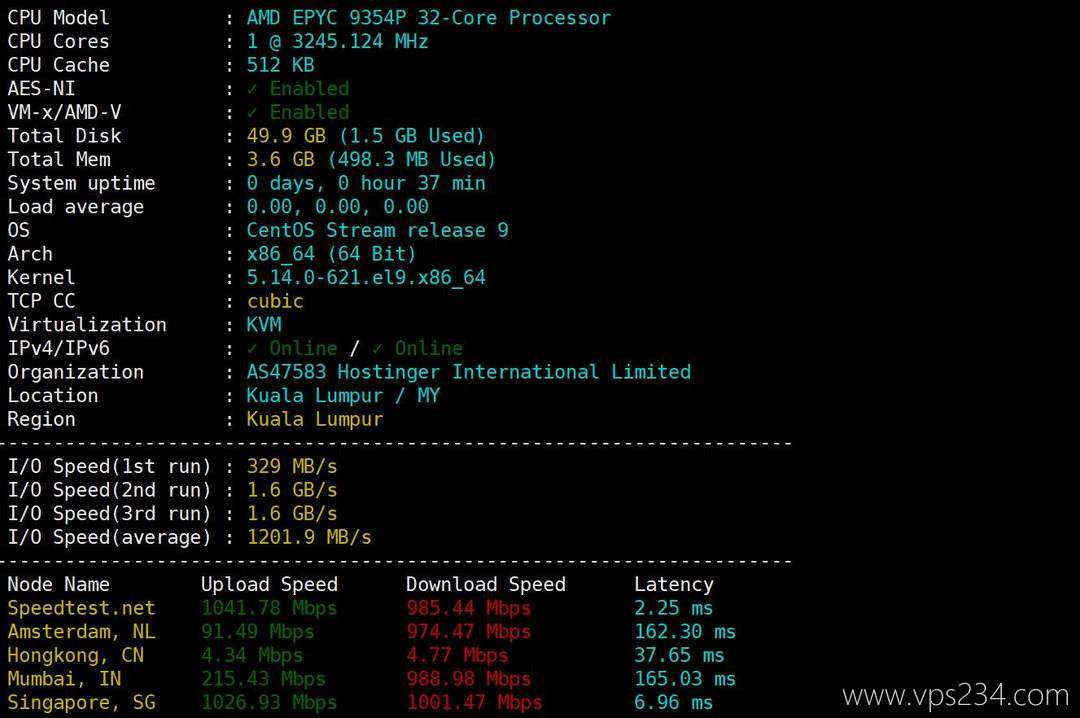
Task: Click the kernel version 5.14.0-621 text
Action: (x=366, y=278)
